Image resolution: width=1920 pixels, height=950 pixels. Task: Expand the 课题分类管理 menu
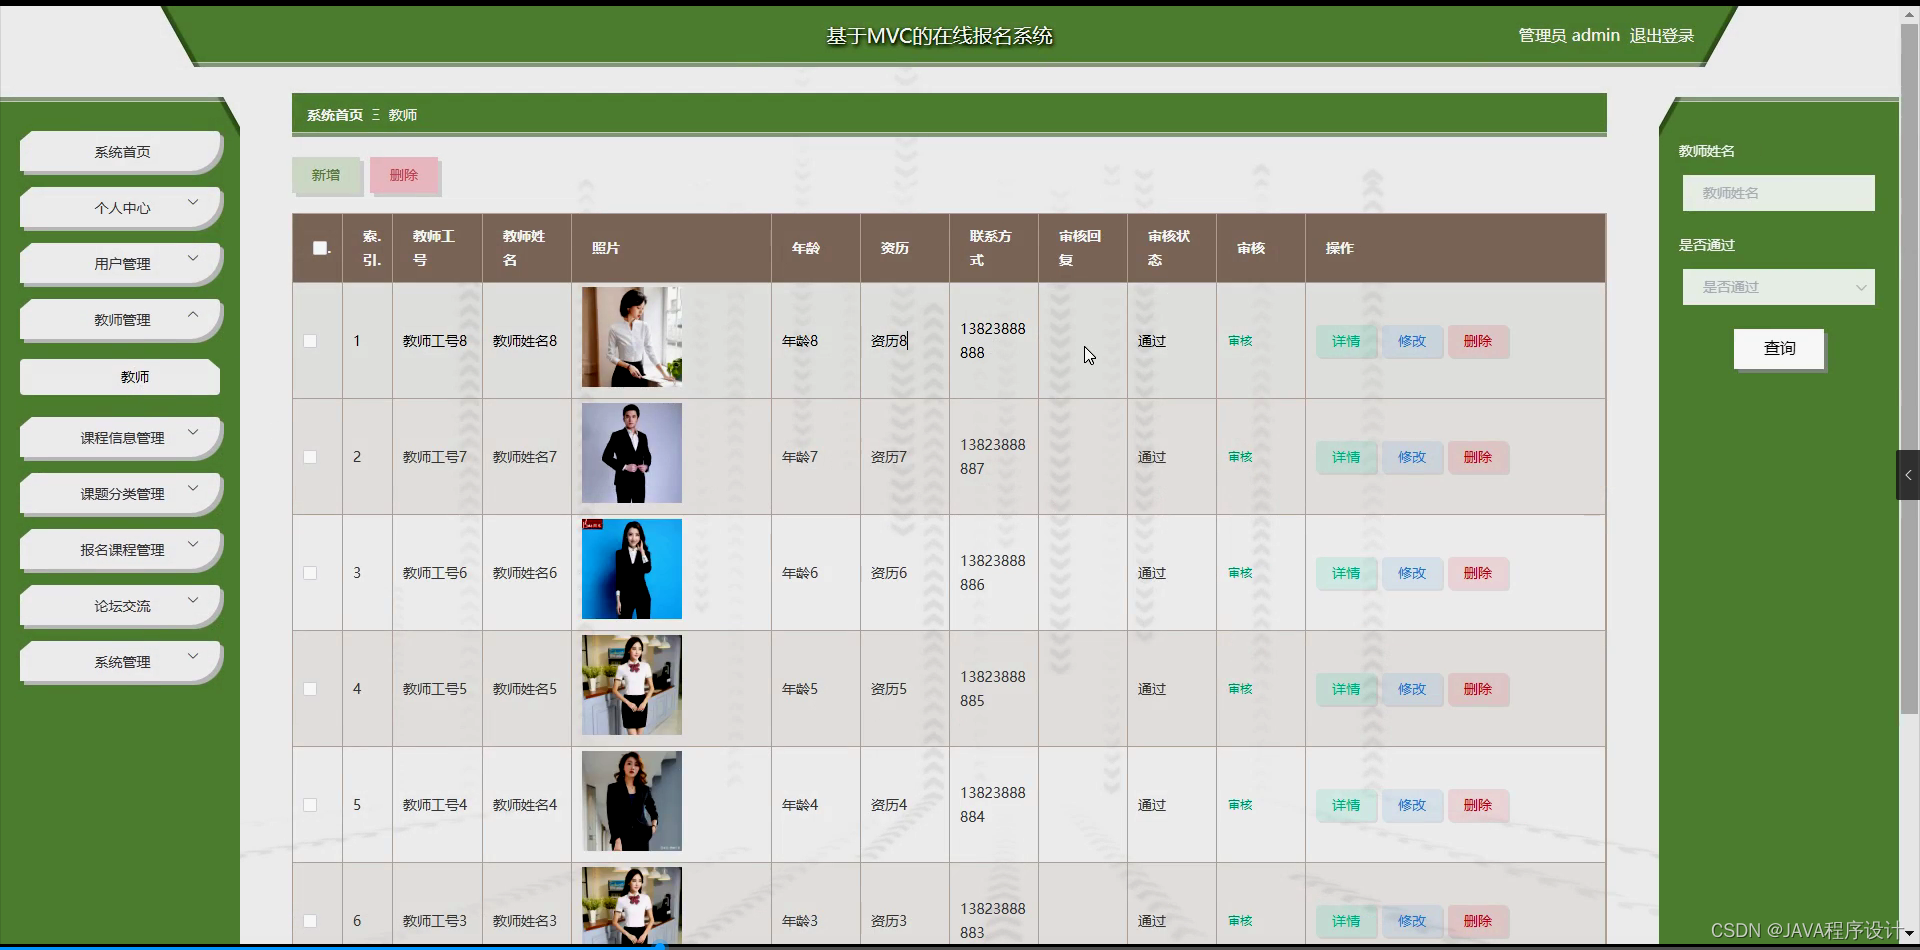[120, 493]
